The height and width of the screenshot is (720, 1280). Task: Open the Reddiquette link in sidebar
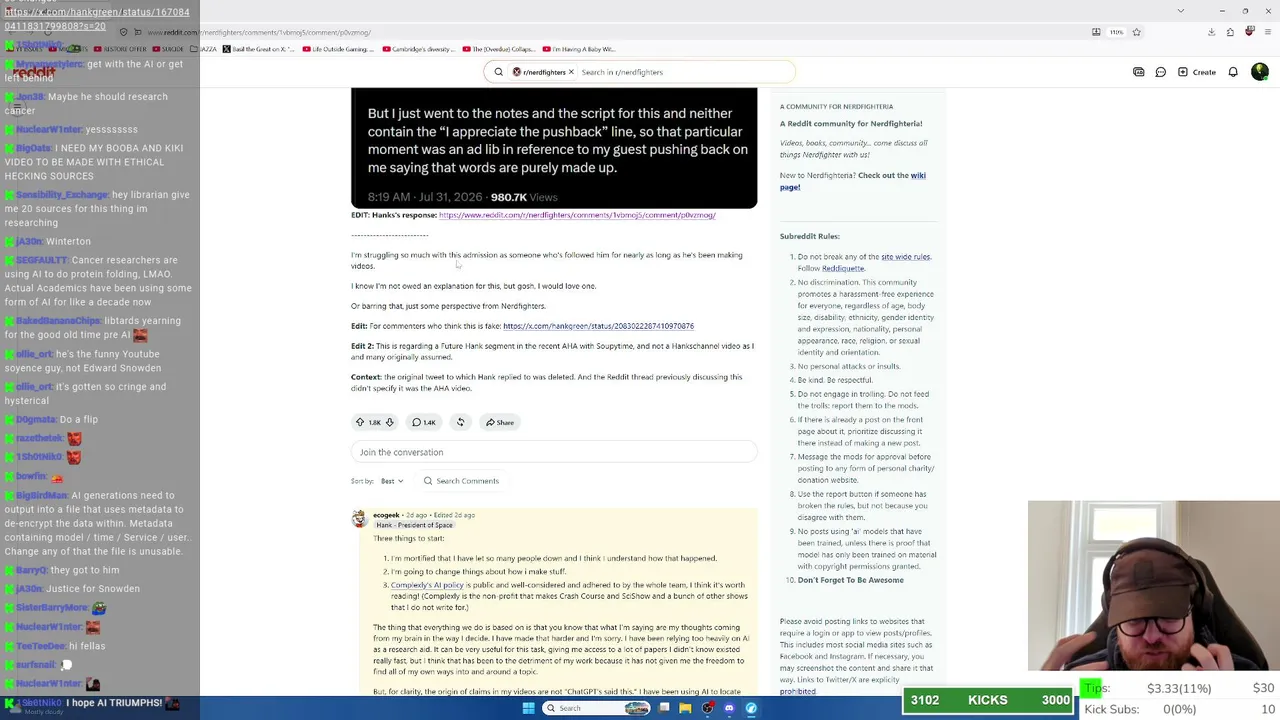tap(843, 268)
